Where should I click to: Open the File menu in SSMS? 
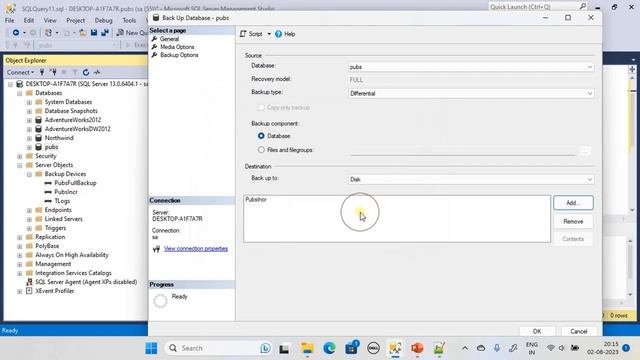[x=9, y=20]
